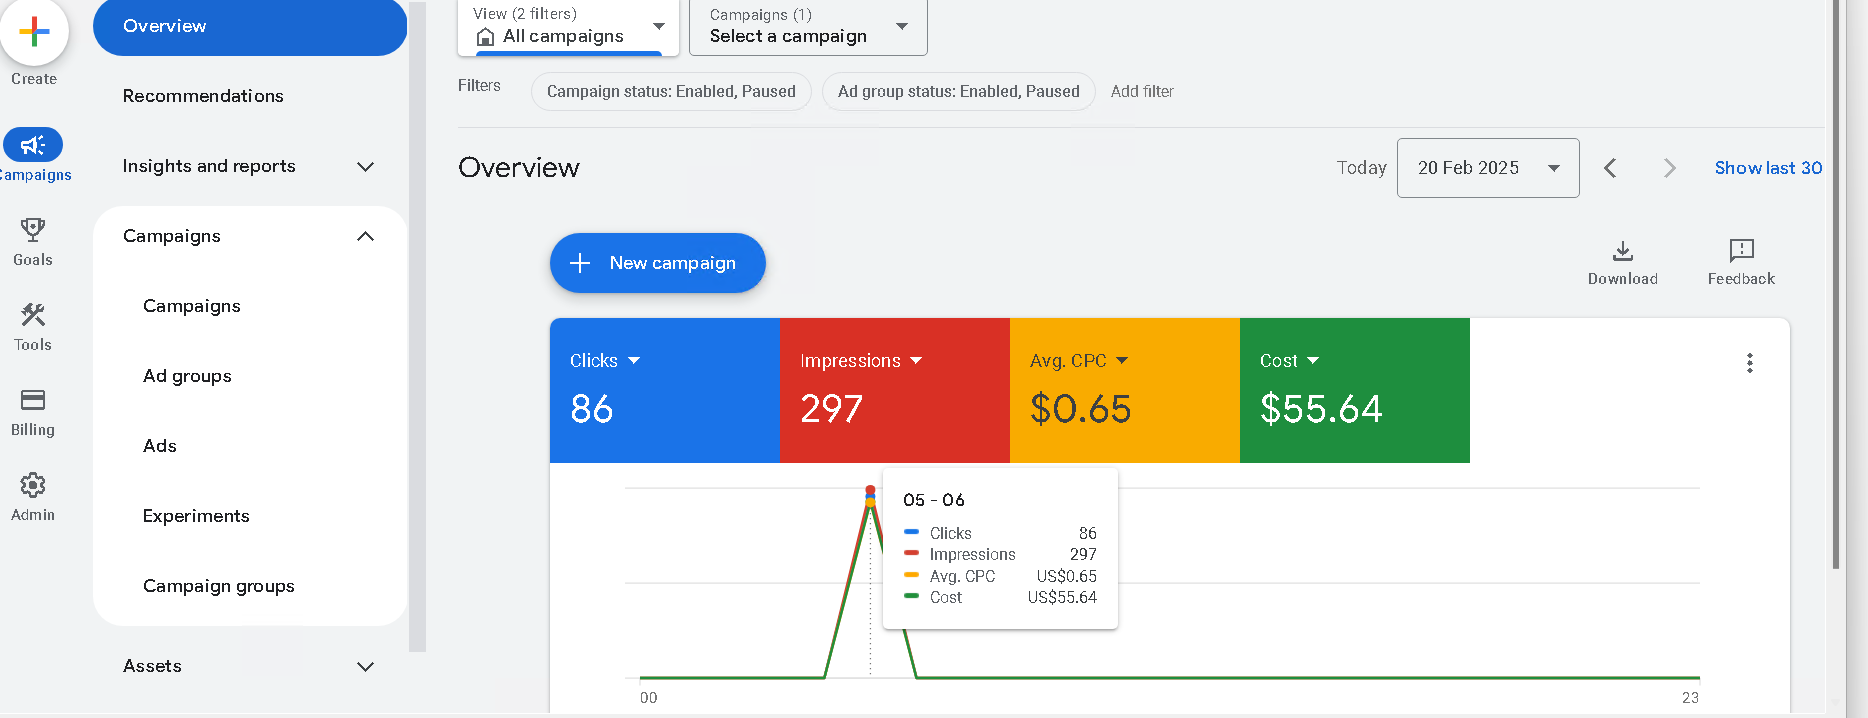
Task: Click the Download icon
Action: pyautogui.click(x=1623, y=250)
